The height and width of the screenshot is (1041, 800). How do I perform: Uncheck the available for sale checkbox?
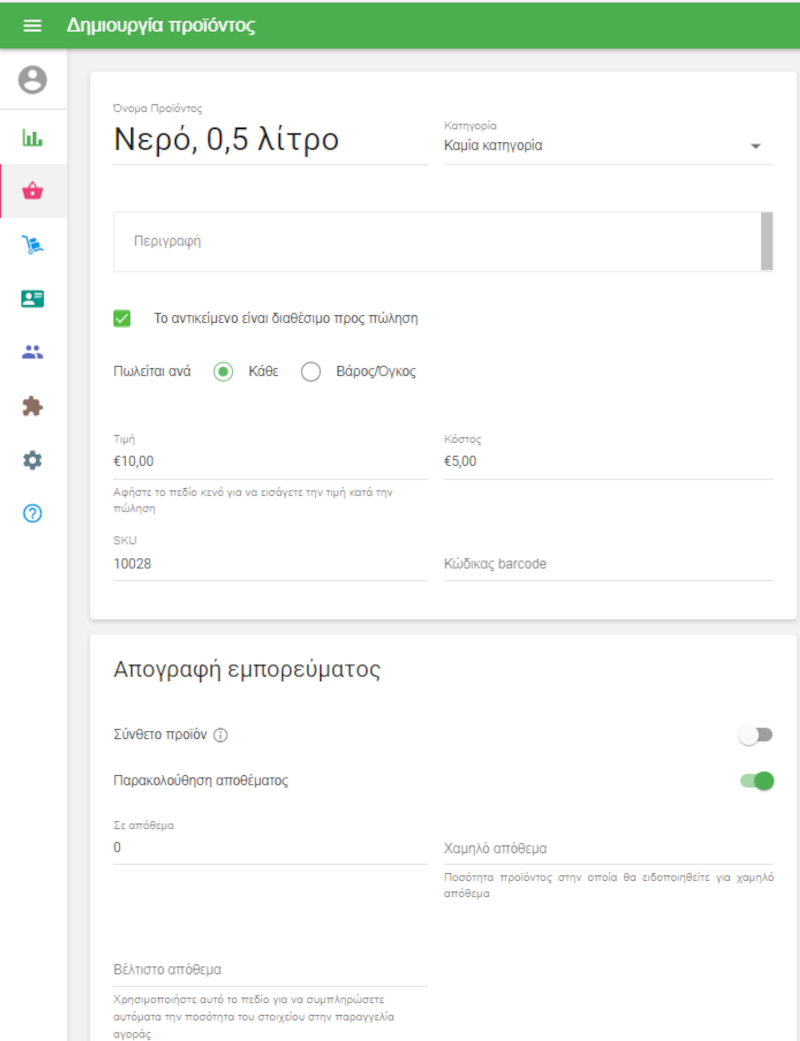(123, 319)
